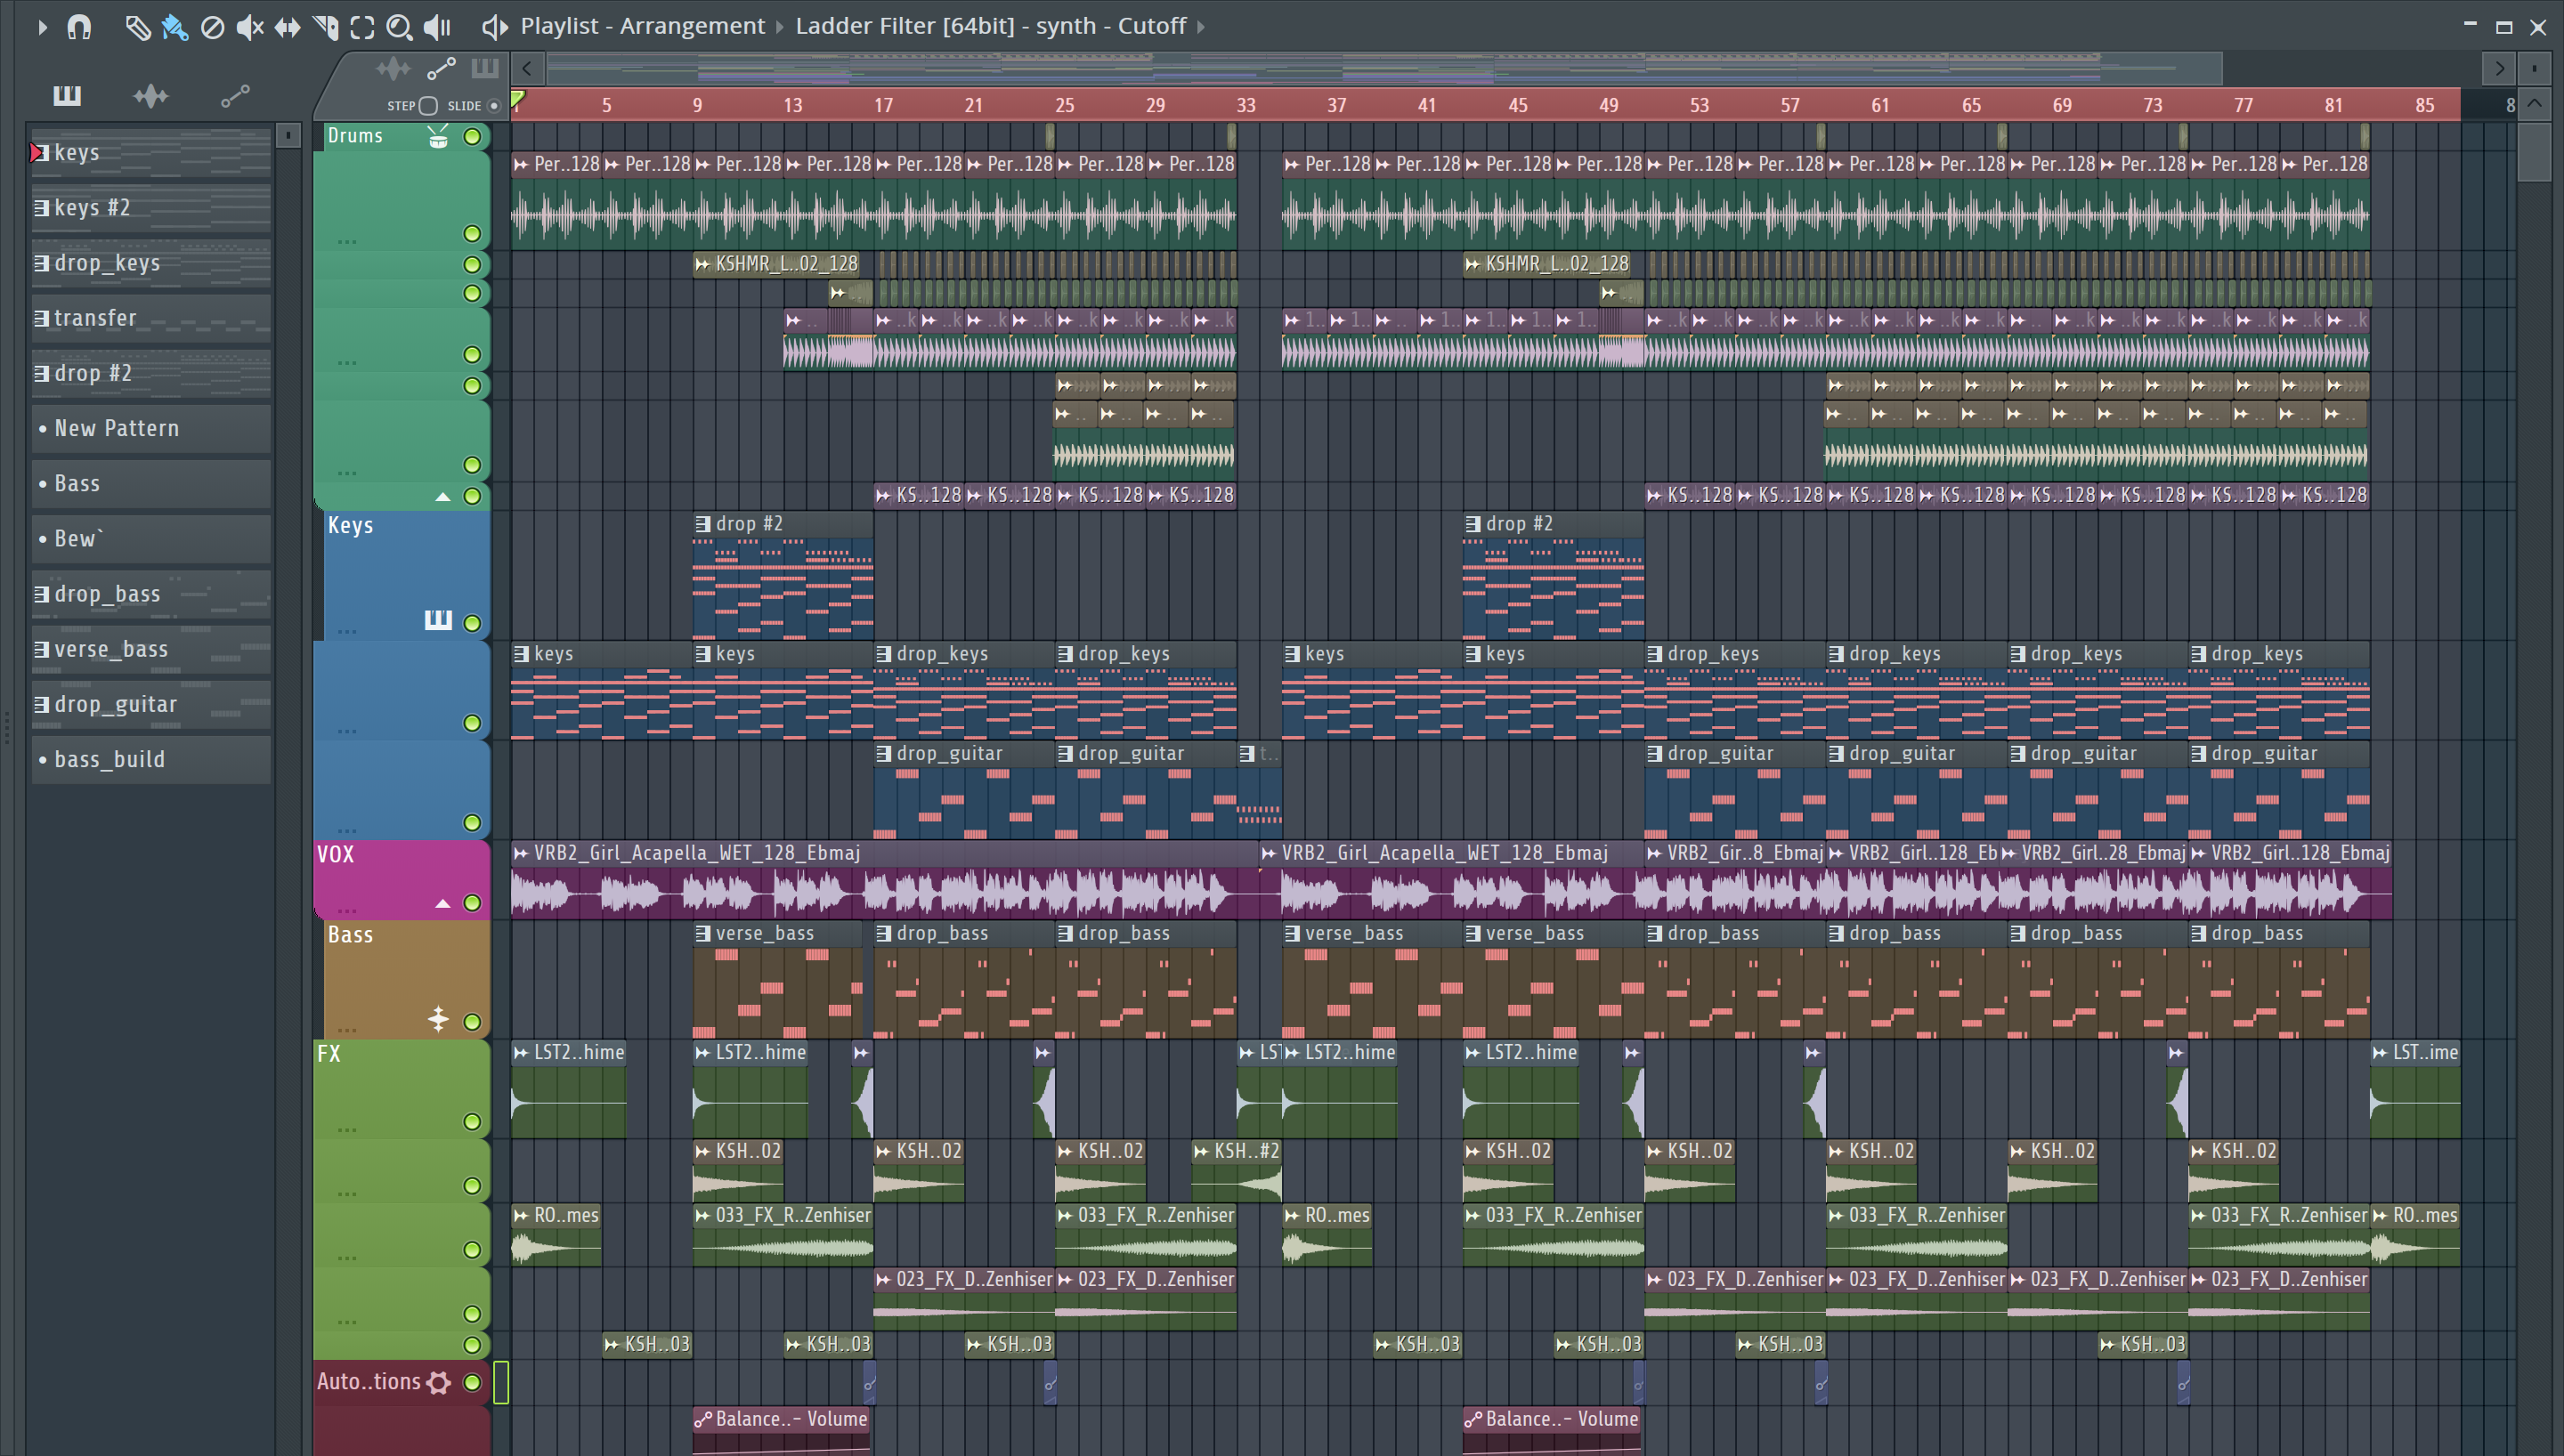Show automation clips tab in the picker
This screenshot has height=1456, width=2564.
(x=235, y=96)
